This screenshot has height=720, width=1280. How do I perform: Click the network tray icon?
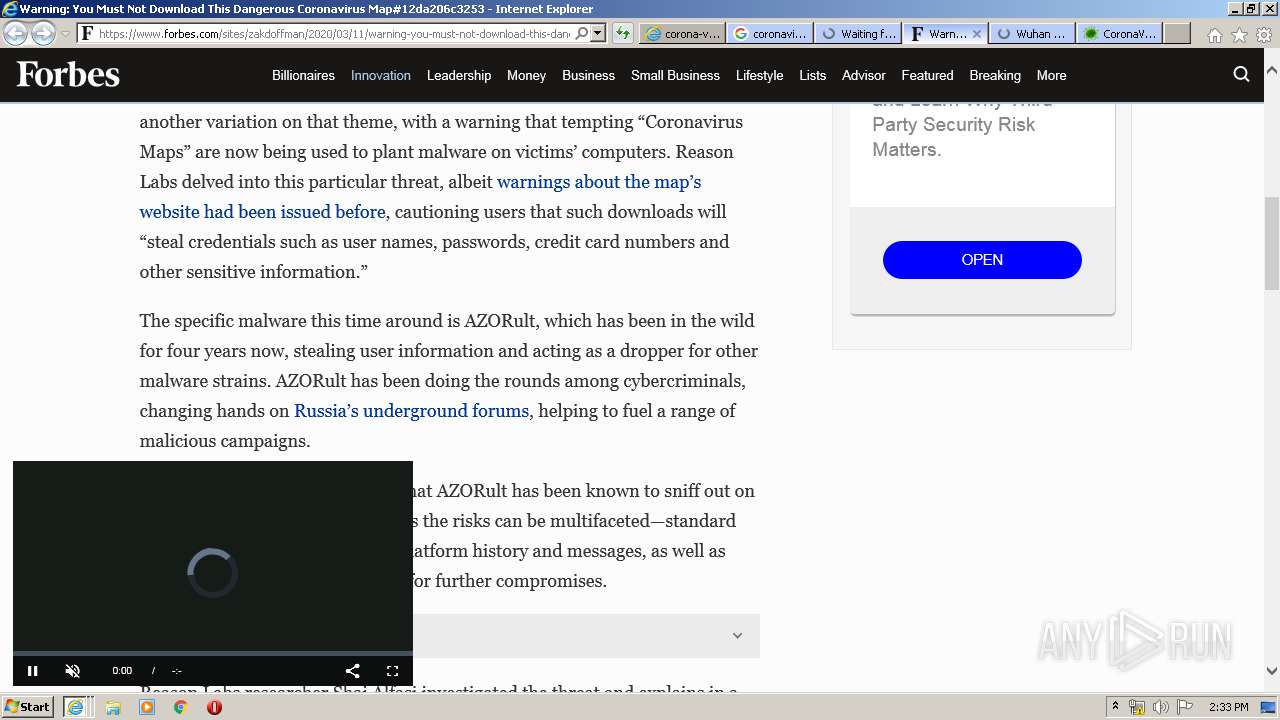pyautogui.click(x=1137, y=707)
